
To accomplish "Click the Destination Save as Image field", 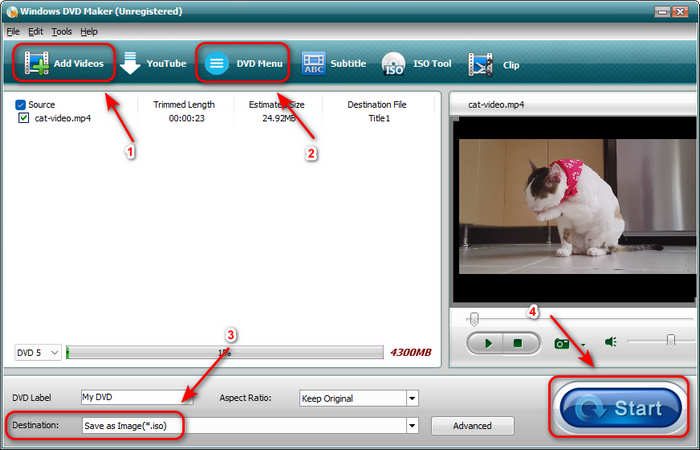I will pyautogui.click(x=250, y=426).
